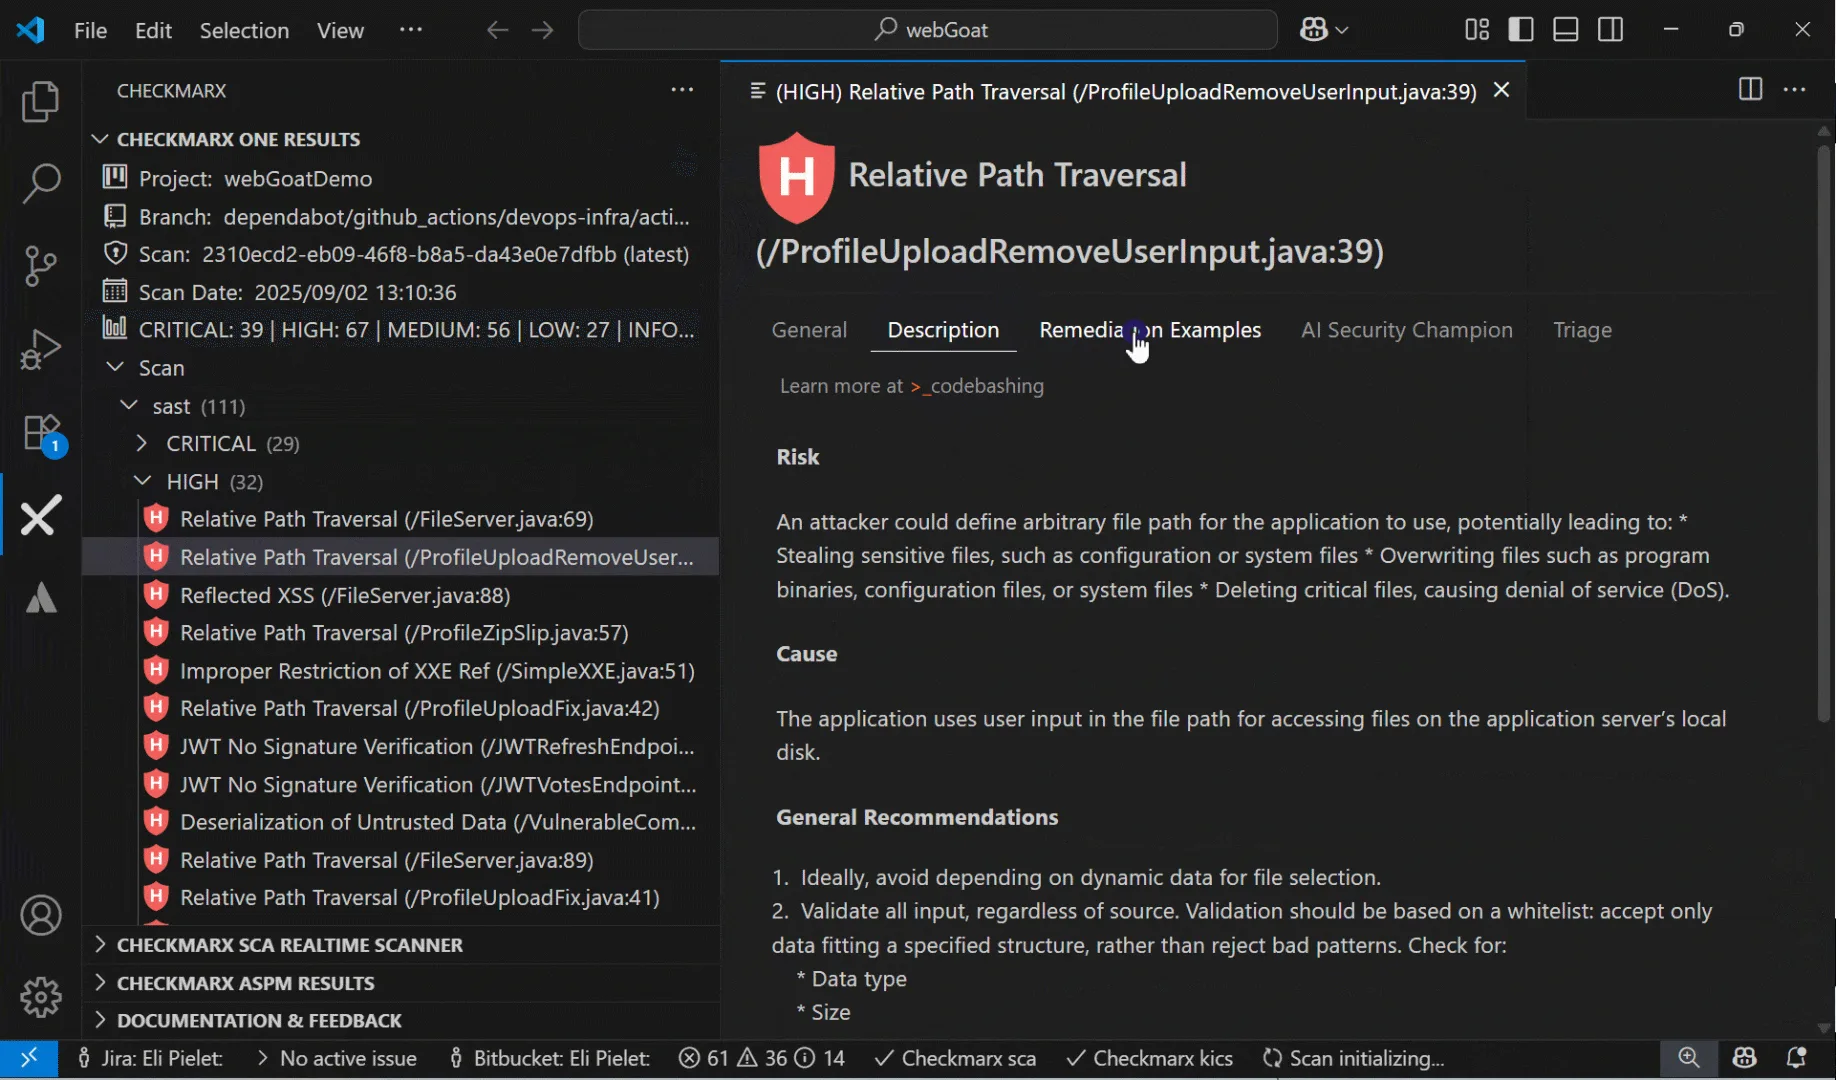The width and height of the screenshot is (1836, 1080).
Task: Open Manage settings gear
Action: 40,997
